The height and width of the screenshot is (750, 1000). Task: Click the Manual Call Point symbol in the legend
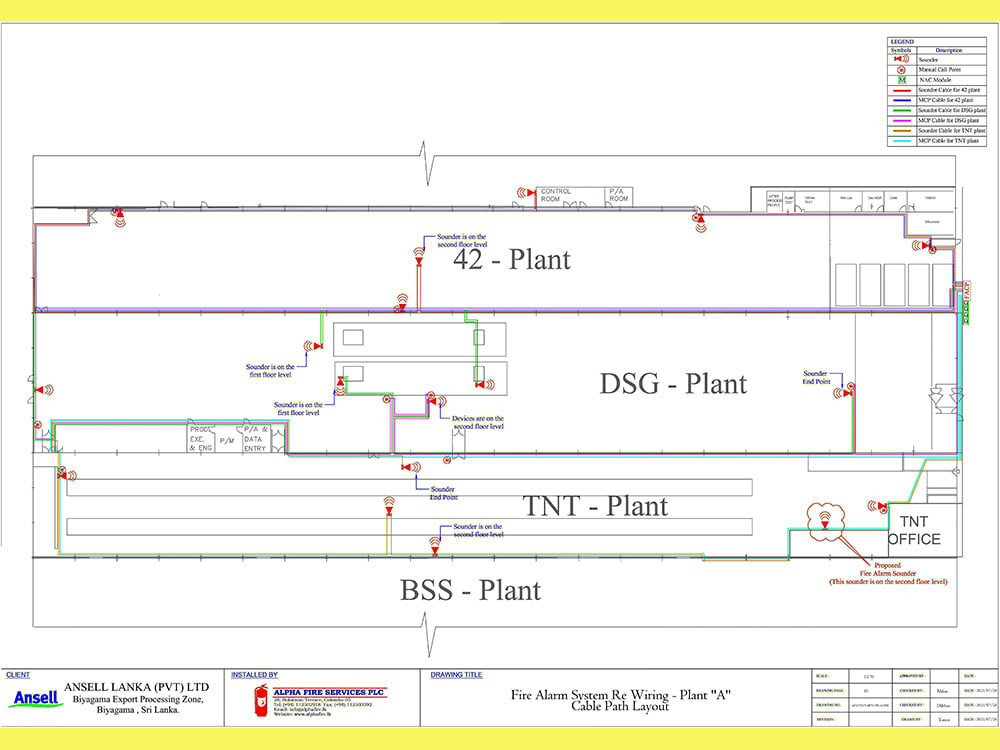coord(903,69)
